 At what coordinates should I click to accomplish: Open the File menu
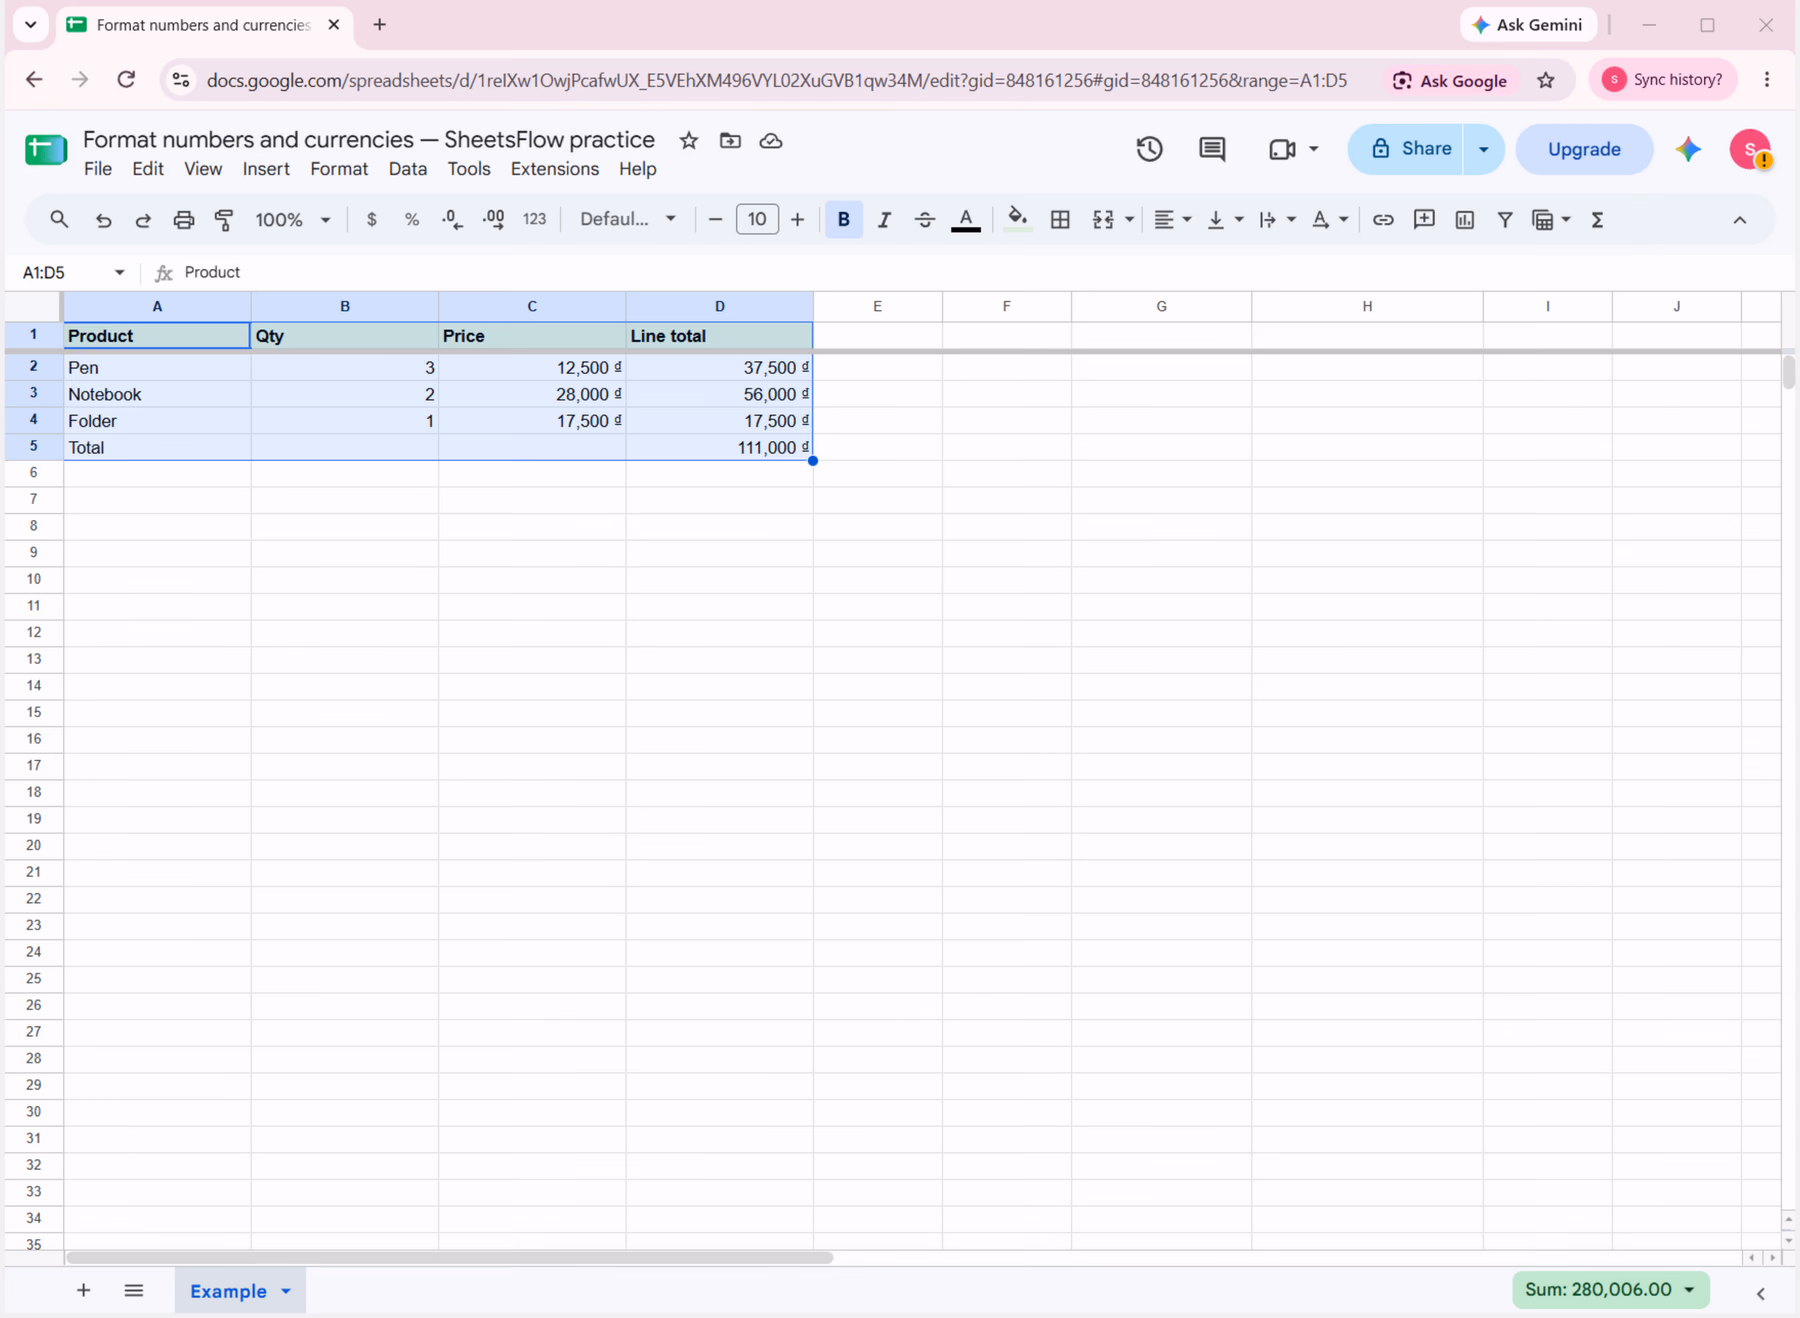[98, 169]
